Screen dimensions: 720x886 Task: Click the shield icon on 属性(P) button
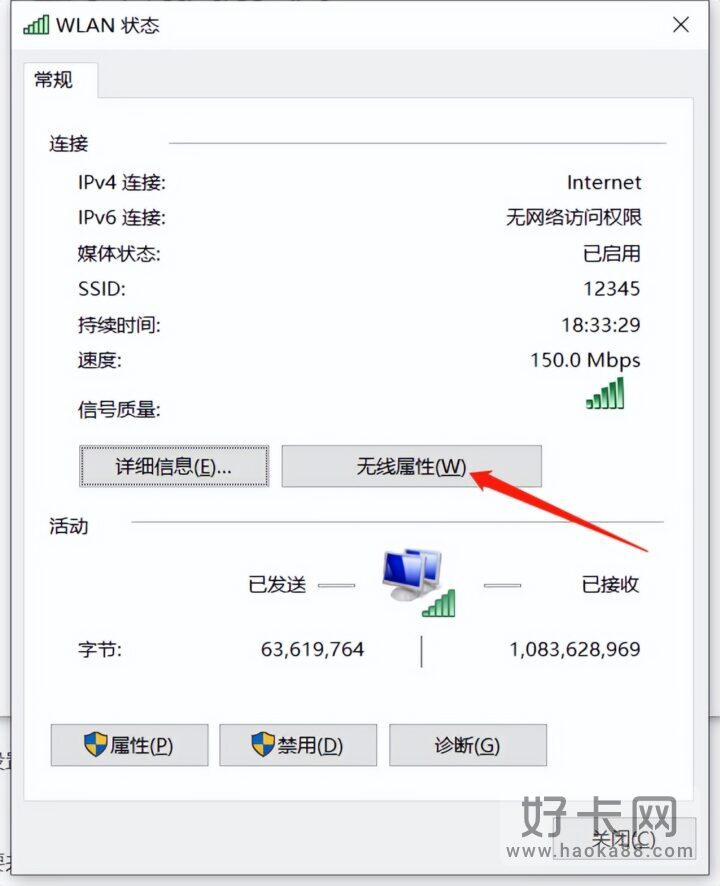pos(96,744)
